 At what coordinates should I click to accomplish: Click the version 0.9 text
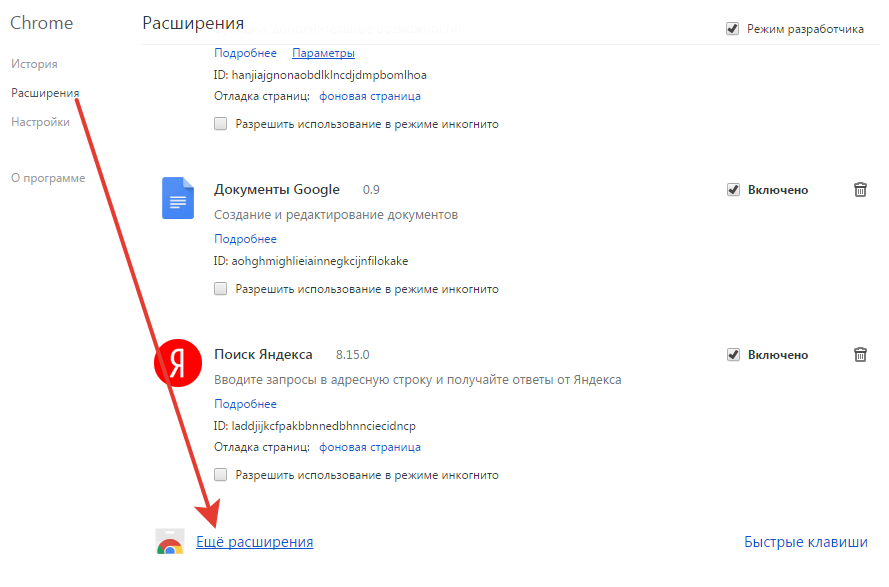(371, 189)
